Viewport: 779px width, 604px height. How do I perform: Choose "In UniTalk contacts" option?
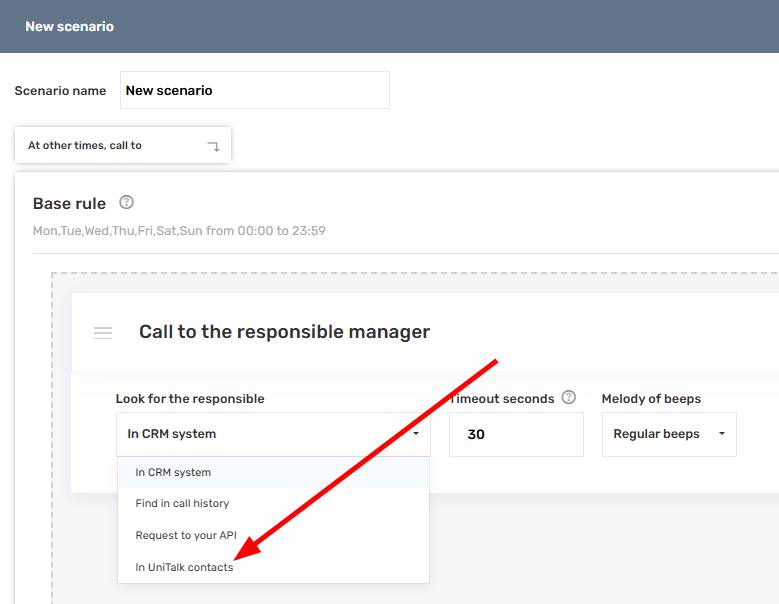point(184,567)
